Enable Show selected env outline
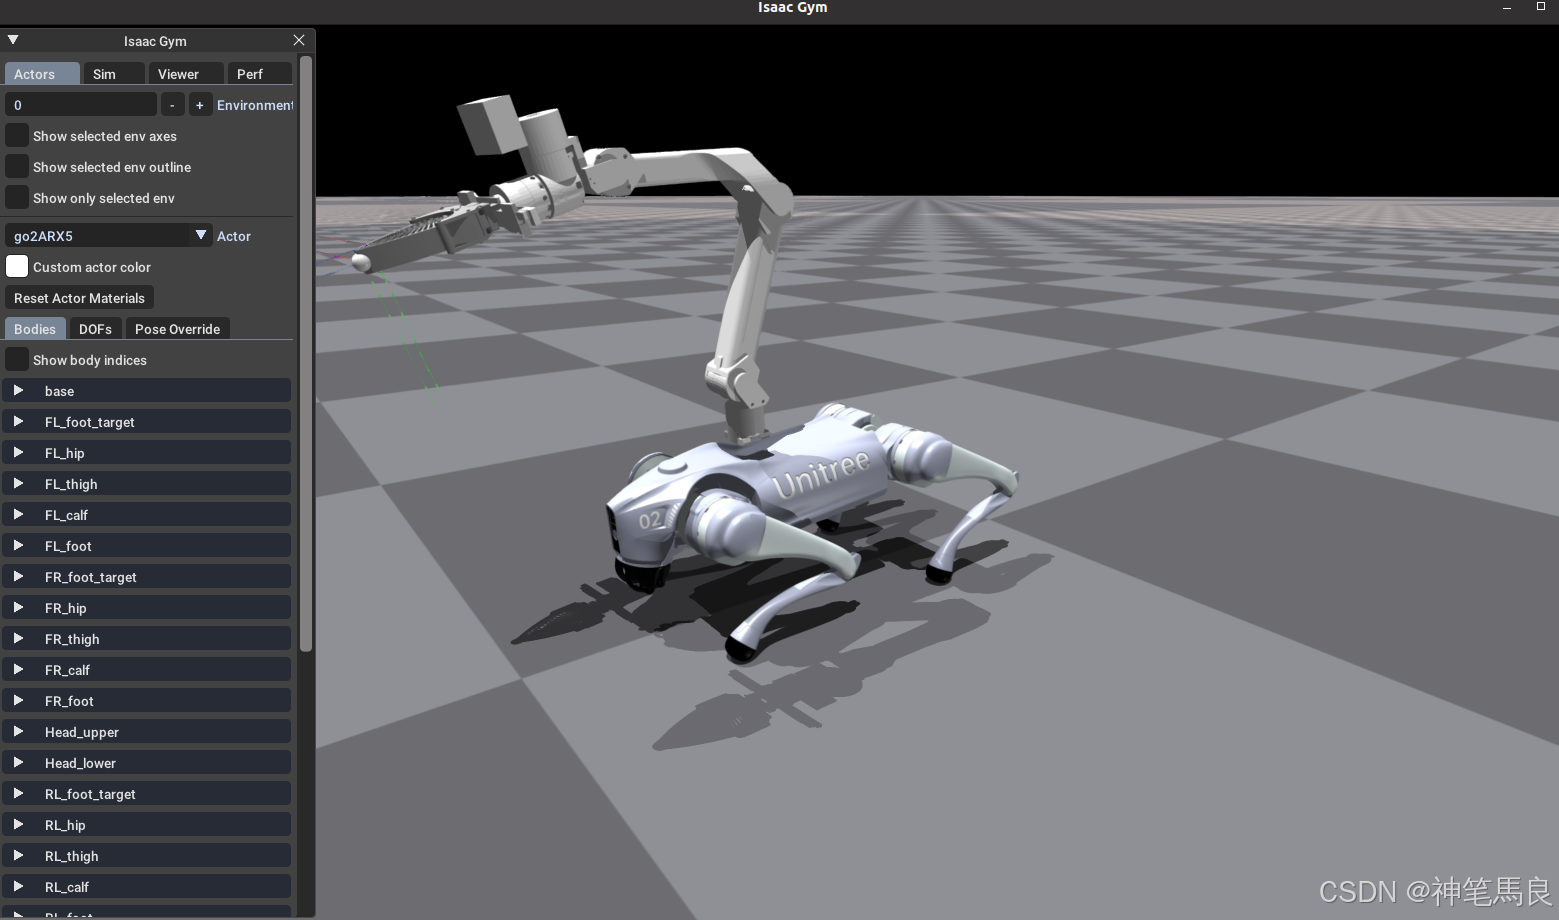1559x920 pixels. click(17, 167)
